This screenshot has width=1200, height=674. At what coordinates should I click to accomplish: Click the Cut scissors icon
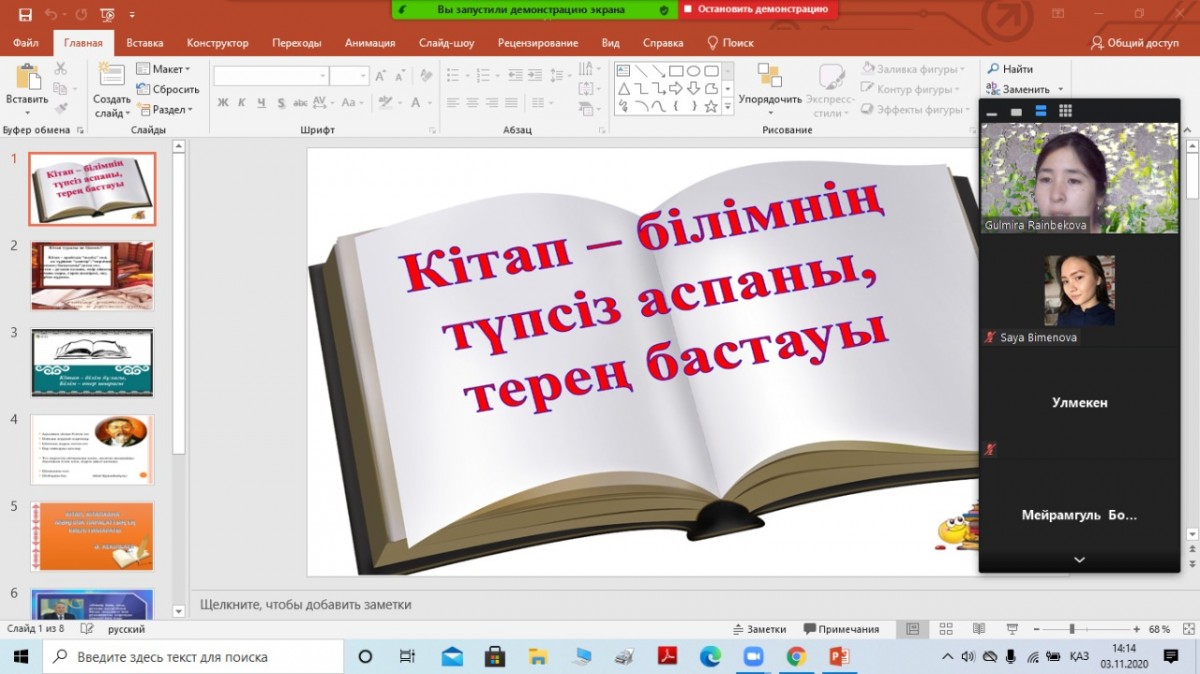[x=61, y=69]
